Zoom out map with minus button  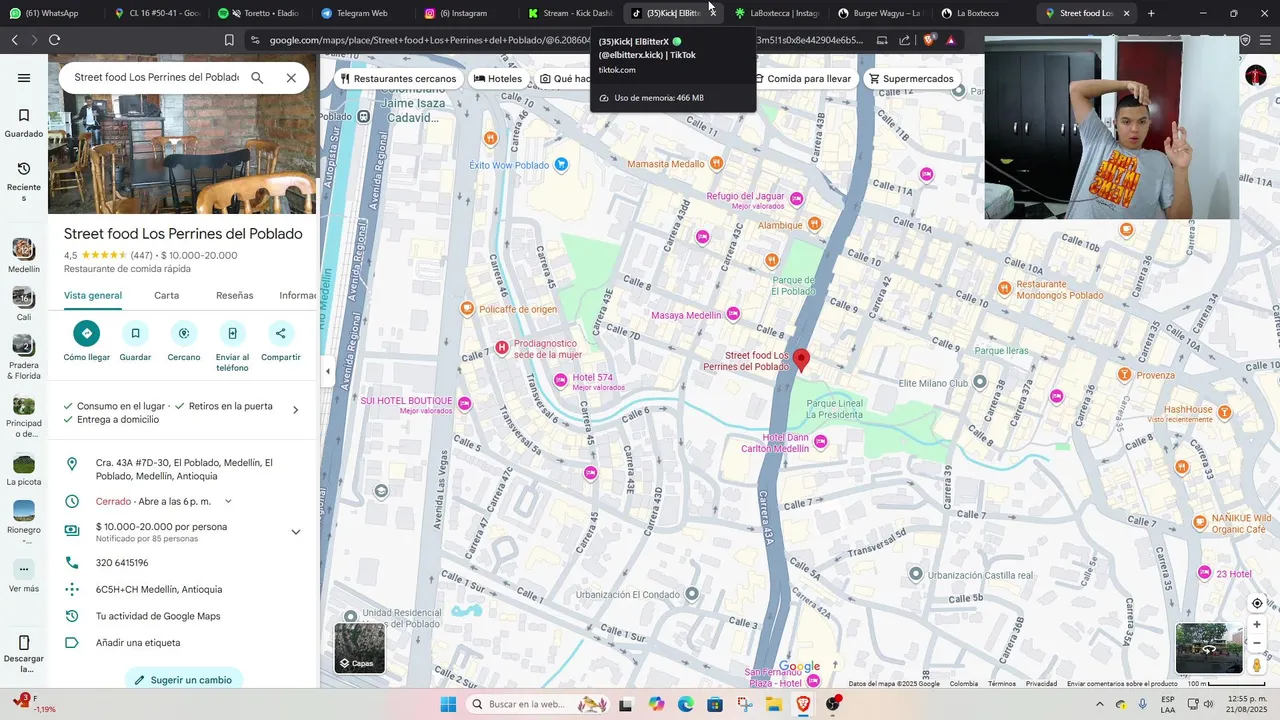[x=1257, y=643]
